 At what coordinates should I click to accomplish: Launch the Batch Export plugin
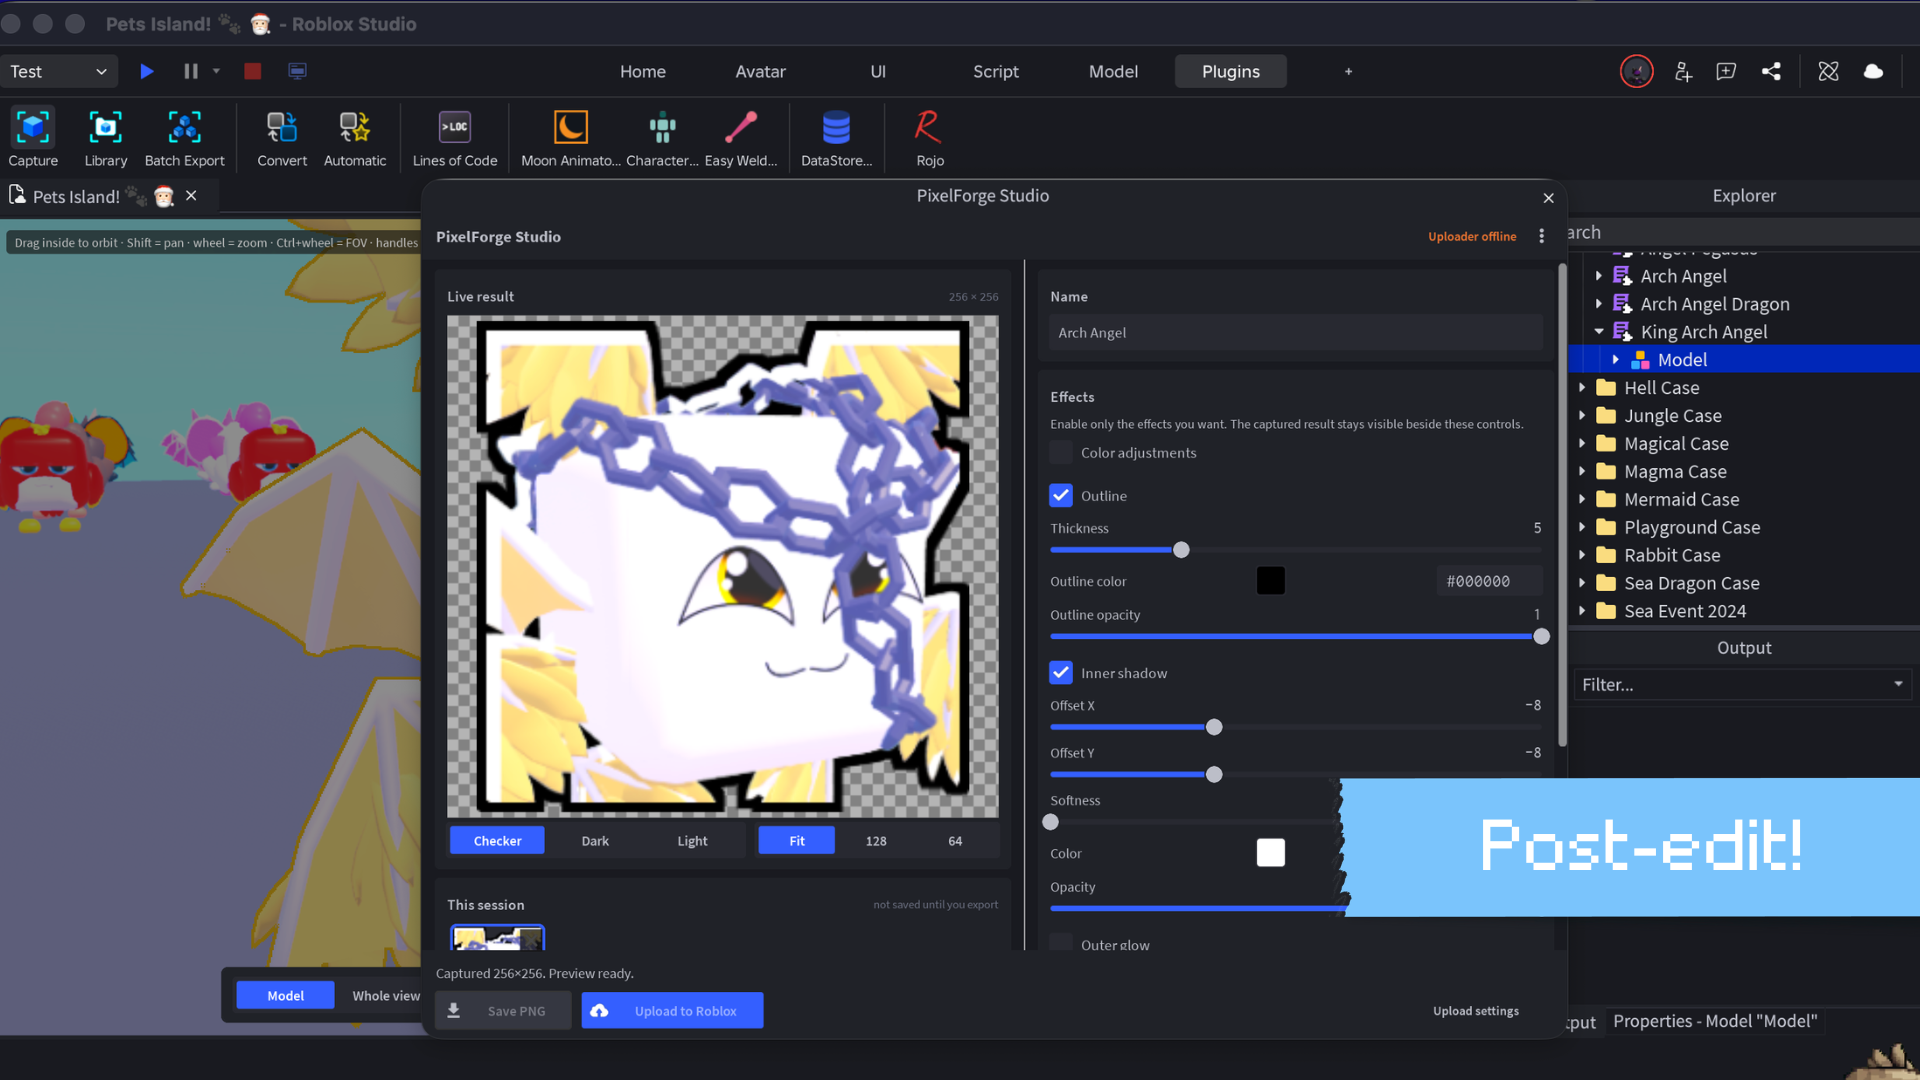184,138
